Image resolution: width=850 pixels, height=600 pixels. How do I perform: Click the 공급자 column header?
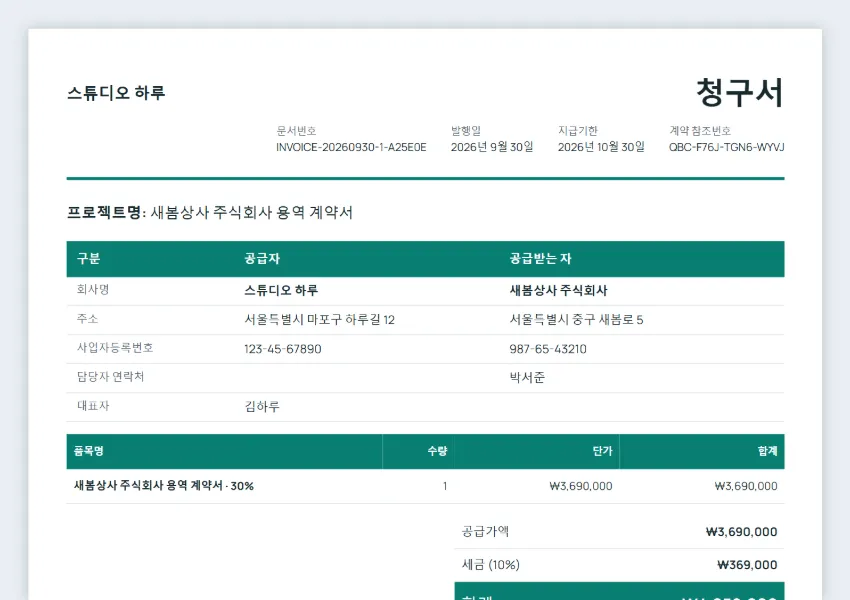click(262, 259)
